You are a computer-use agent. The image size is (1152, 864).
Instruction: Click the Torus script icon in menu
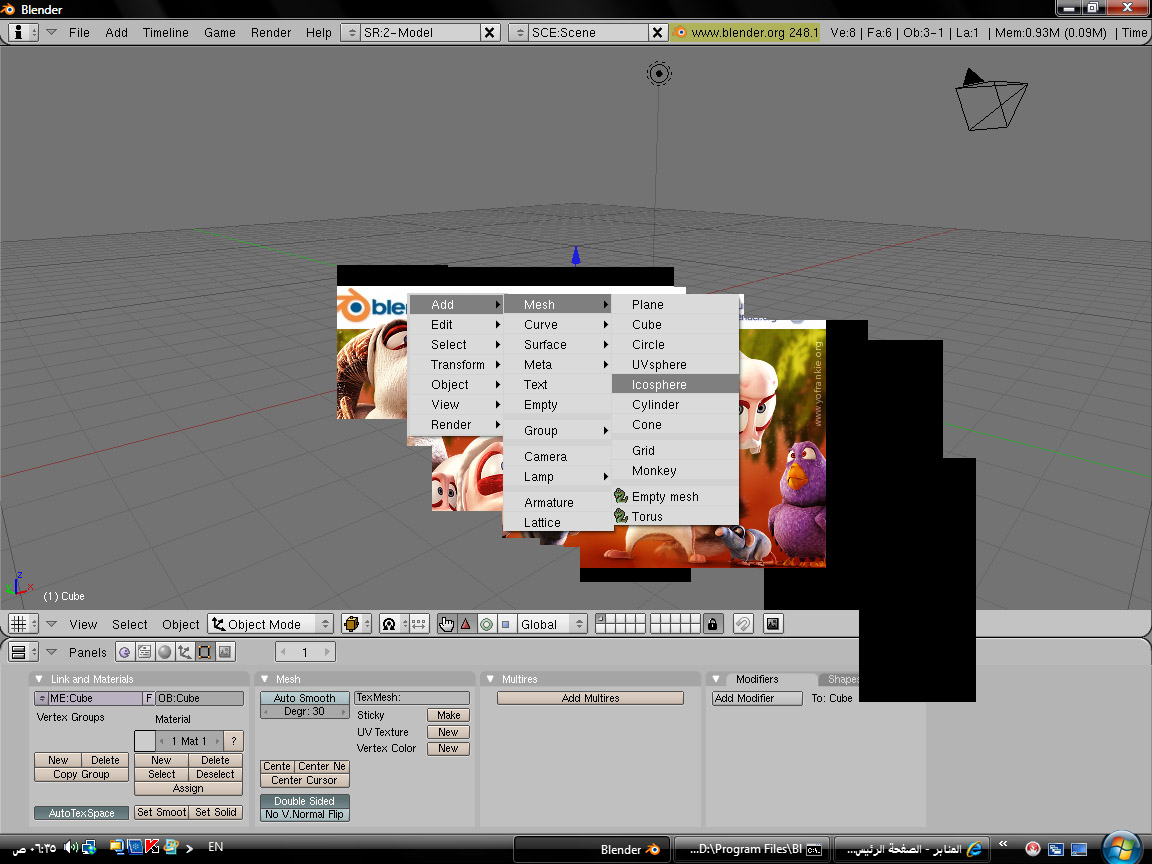(621, 516)
